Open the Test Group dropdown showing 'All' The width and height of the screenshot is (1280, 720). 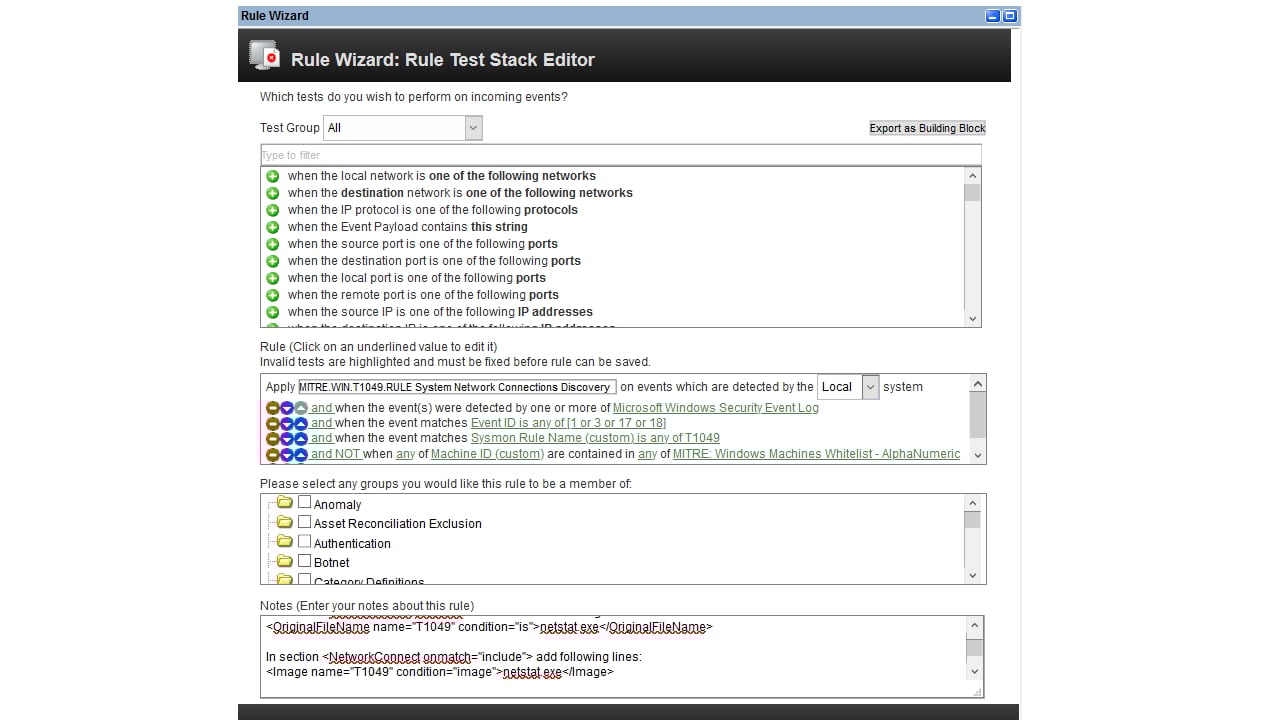pos(472,127)
